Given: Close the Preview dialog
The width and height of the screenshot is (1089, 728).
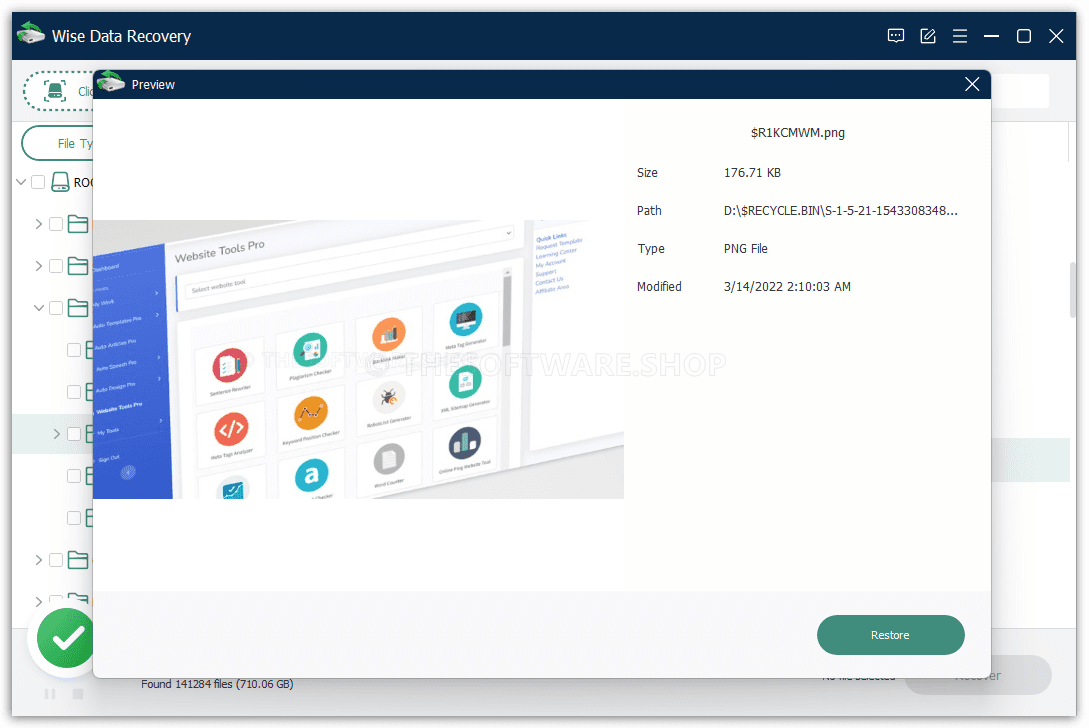Looking at the screenshot, I should pyautogui.click(x=972, y=84).
